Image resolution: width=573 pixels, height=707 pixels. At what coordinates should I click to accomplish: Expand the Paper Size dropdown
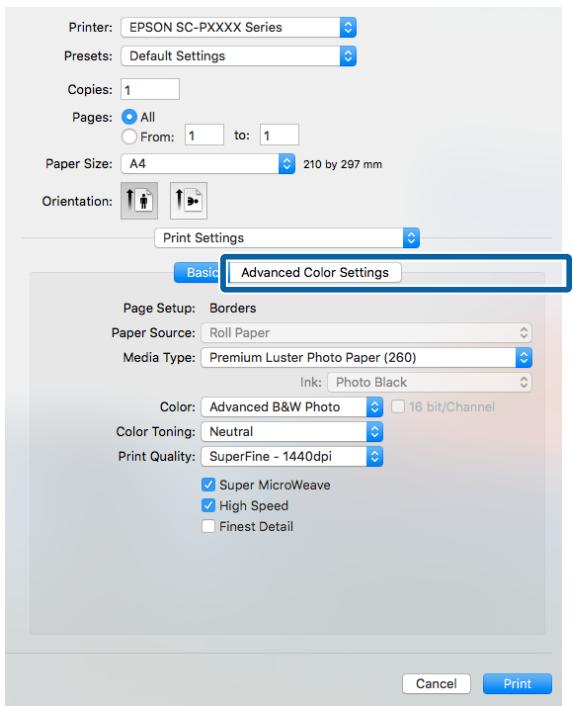[208, 164]
